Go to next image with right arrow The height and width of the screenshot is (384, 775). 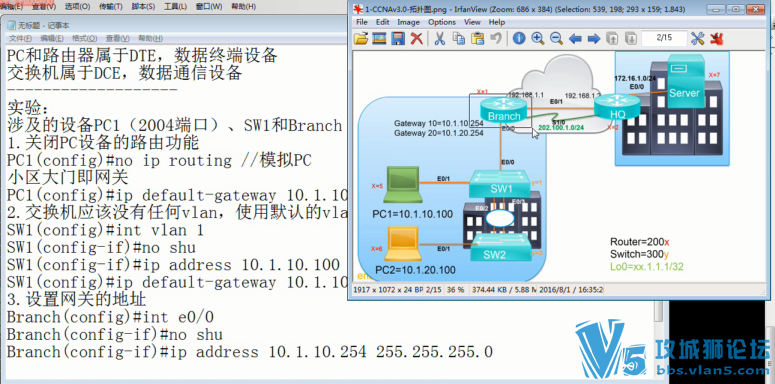click(x=594, y=39)
